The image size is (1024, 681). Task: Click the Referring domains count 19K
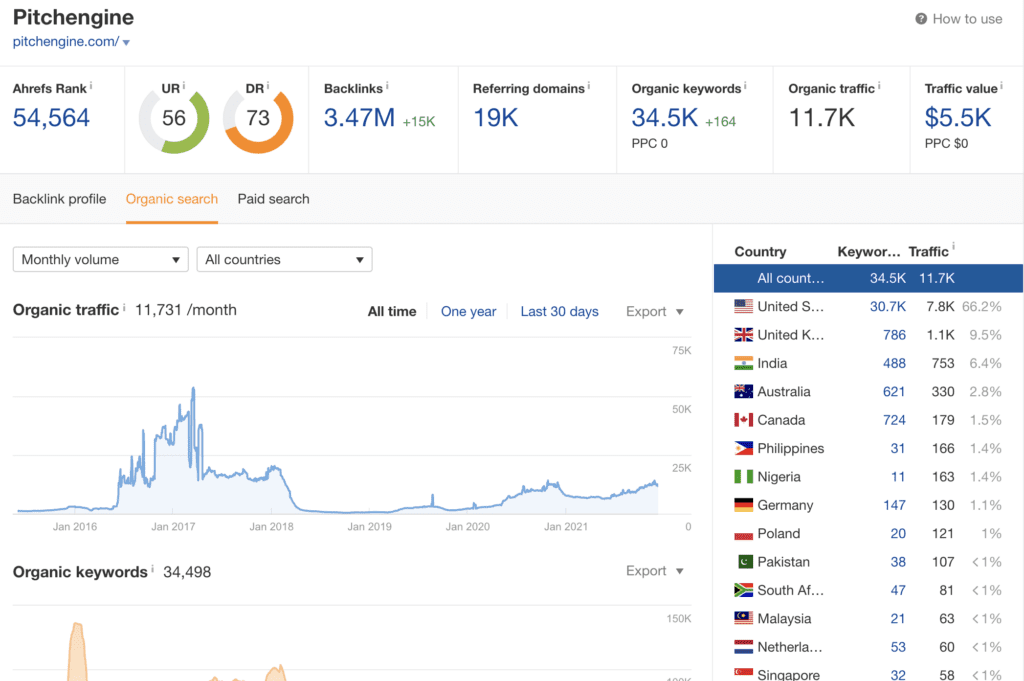(x=496, y=118)
